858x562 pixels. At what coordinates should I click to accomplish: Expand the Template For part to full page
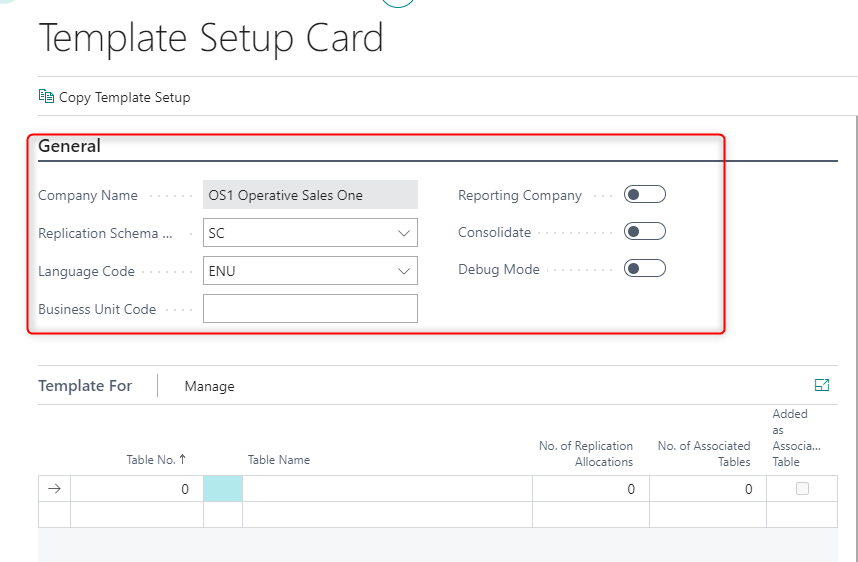[822, 385]
